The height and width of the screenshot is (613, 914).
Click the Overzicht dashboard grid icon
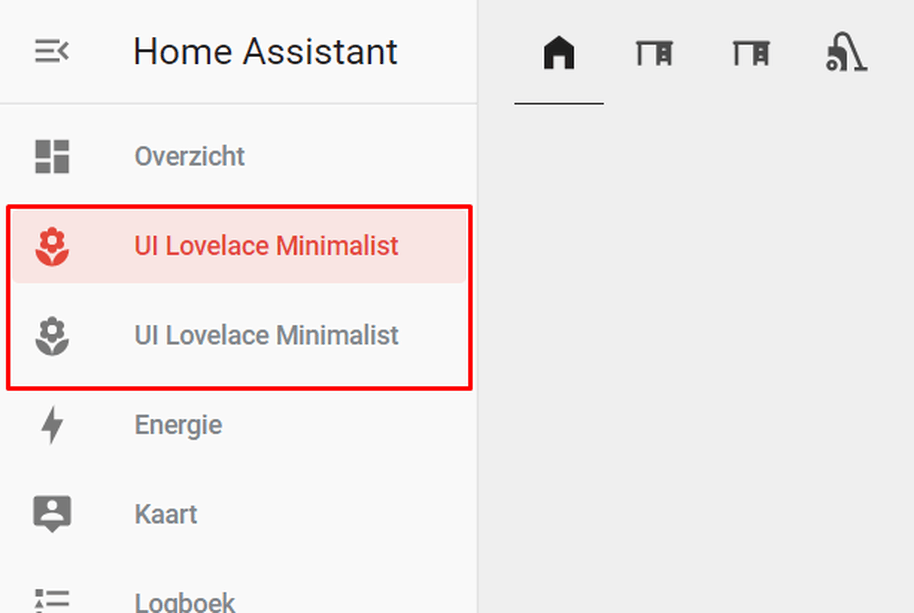click(52, 156)
